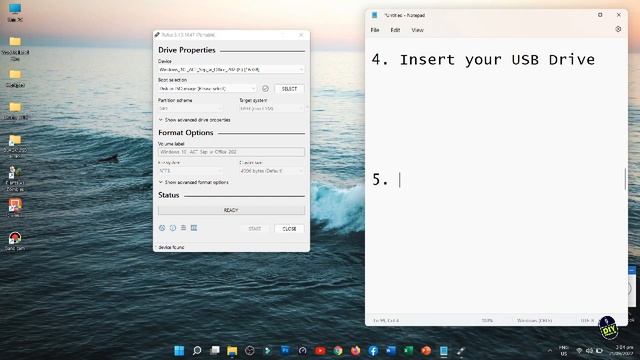Expand Show advanced drive properties

coord(194,120)
